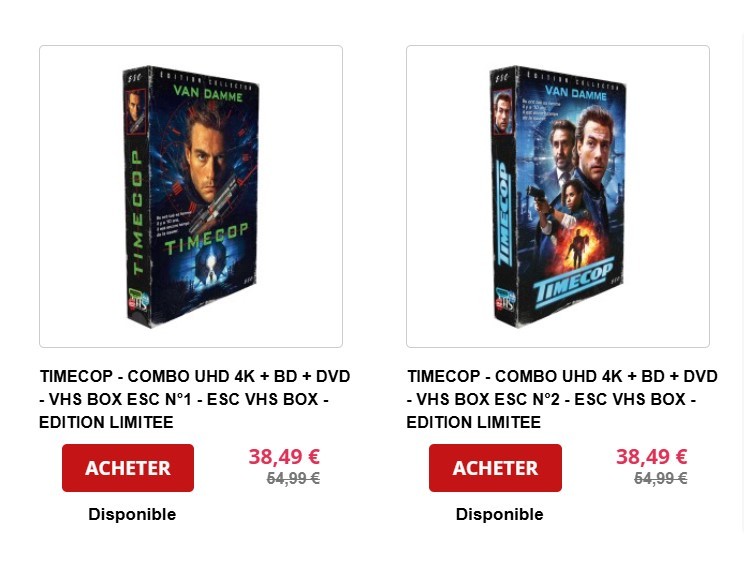Click the ACHETER button for VHS Box N°1

(x=128, y=468)
